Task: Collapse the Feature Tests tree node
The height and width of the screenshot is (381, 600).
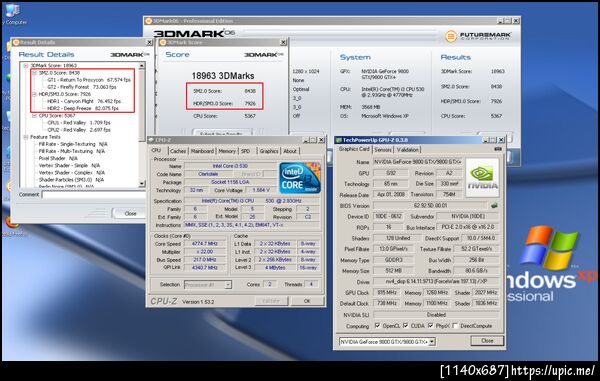Action: [26, 137]
